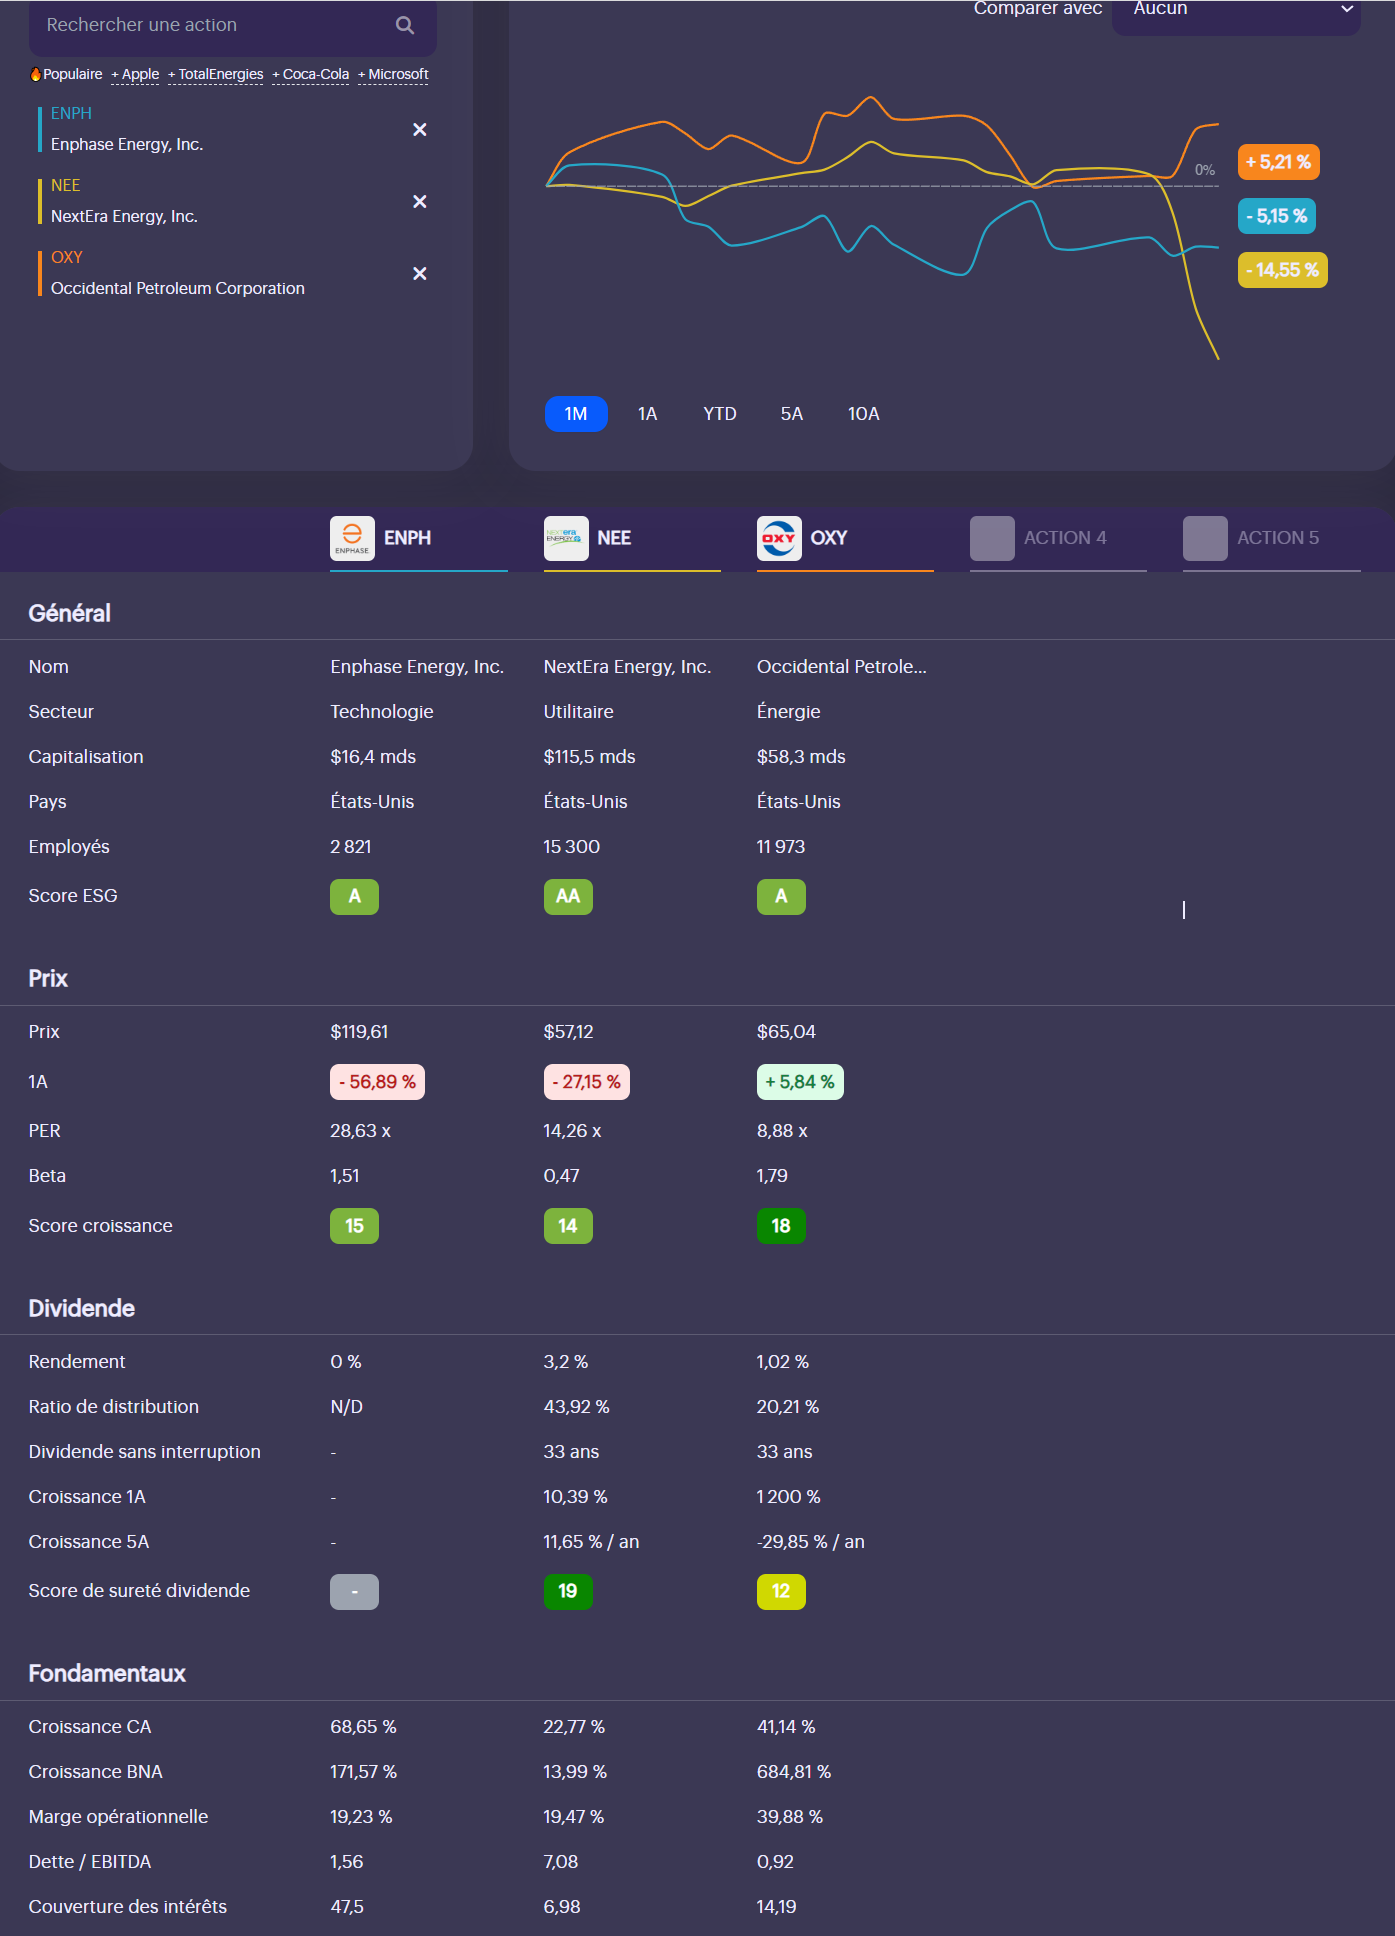Add Apple from popular suggestions
Image resolution: width=1395 pixels, height=1936 pixels.
(135, 74)
